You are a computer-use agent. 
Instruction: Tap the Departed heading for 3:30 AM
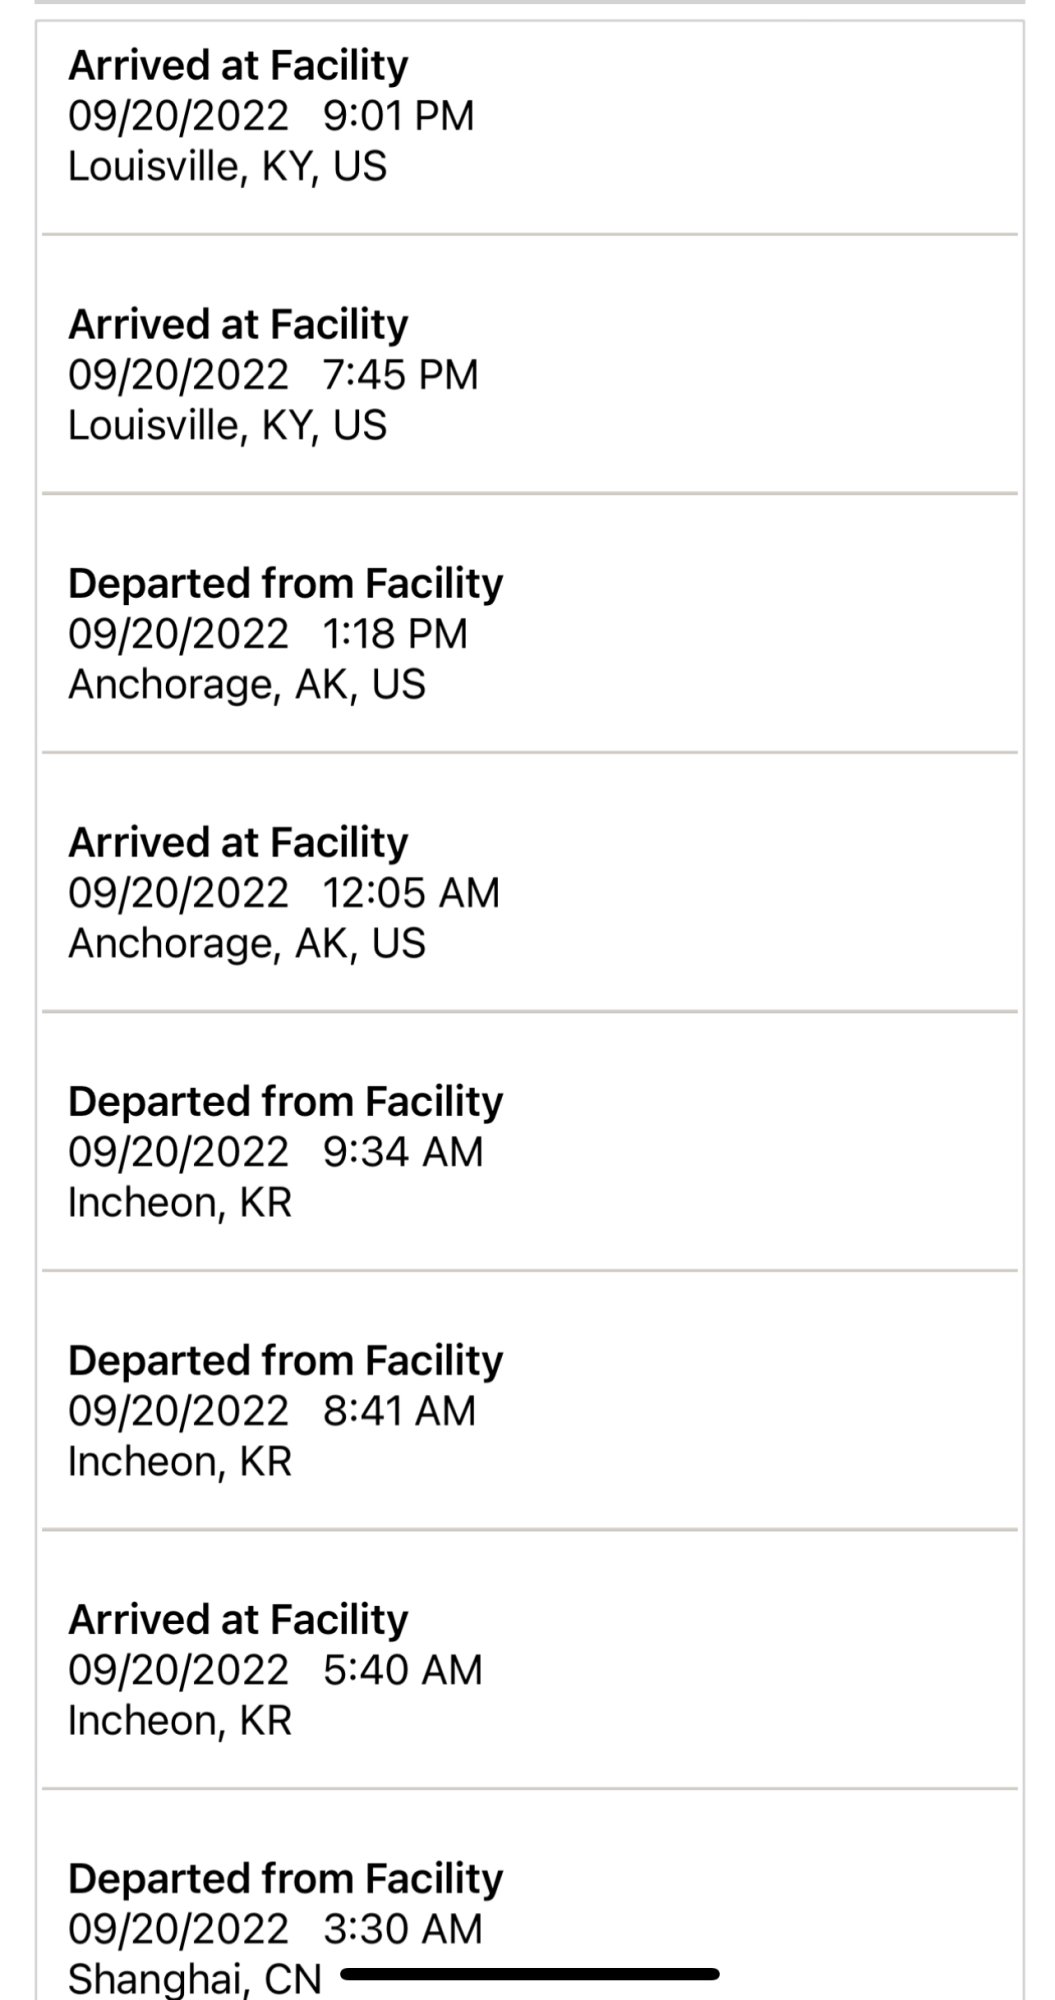285,1879
